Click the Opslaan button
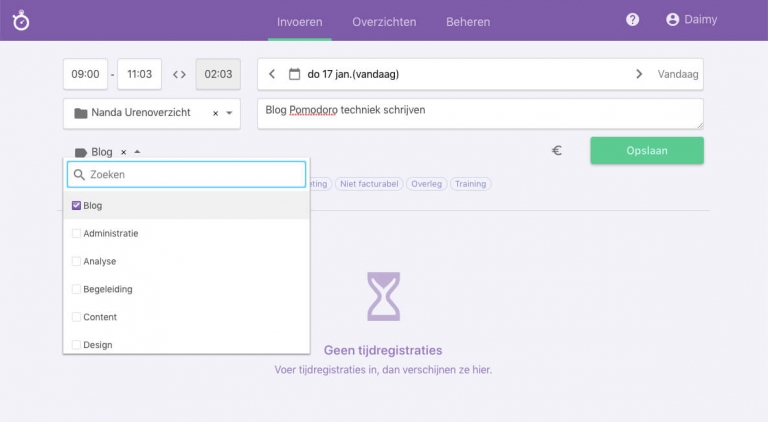 pos(647,150)
